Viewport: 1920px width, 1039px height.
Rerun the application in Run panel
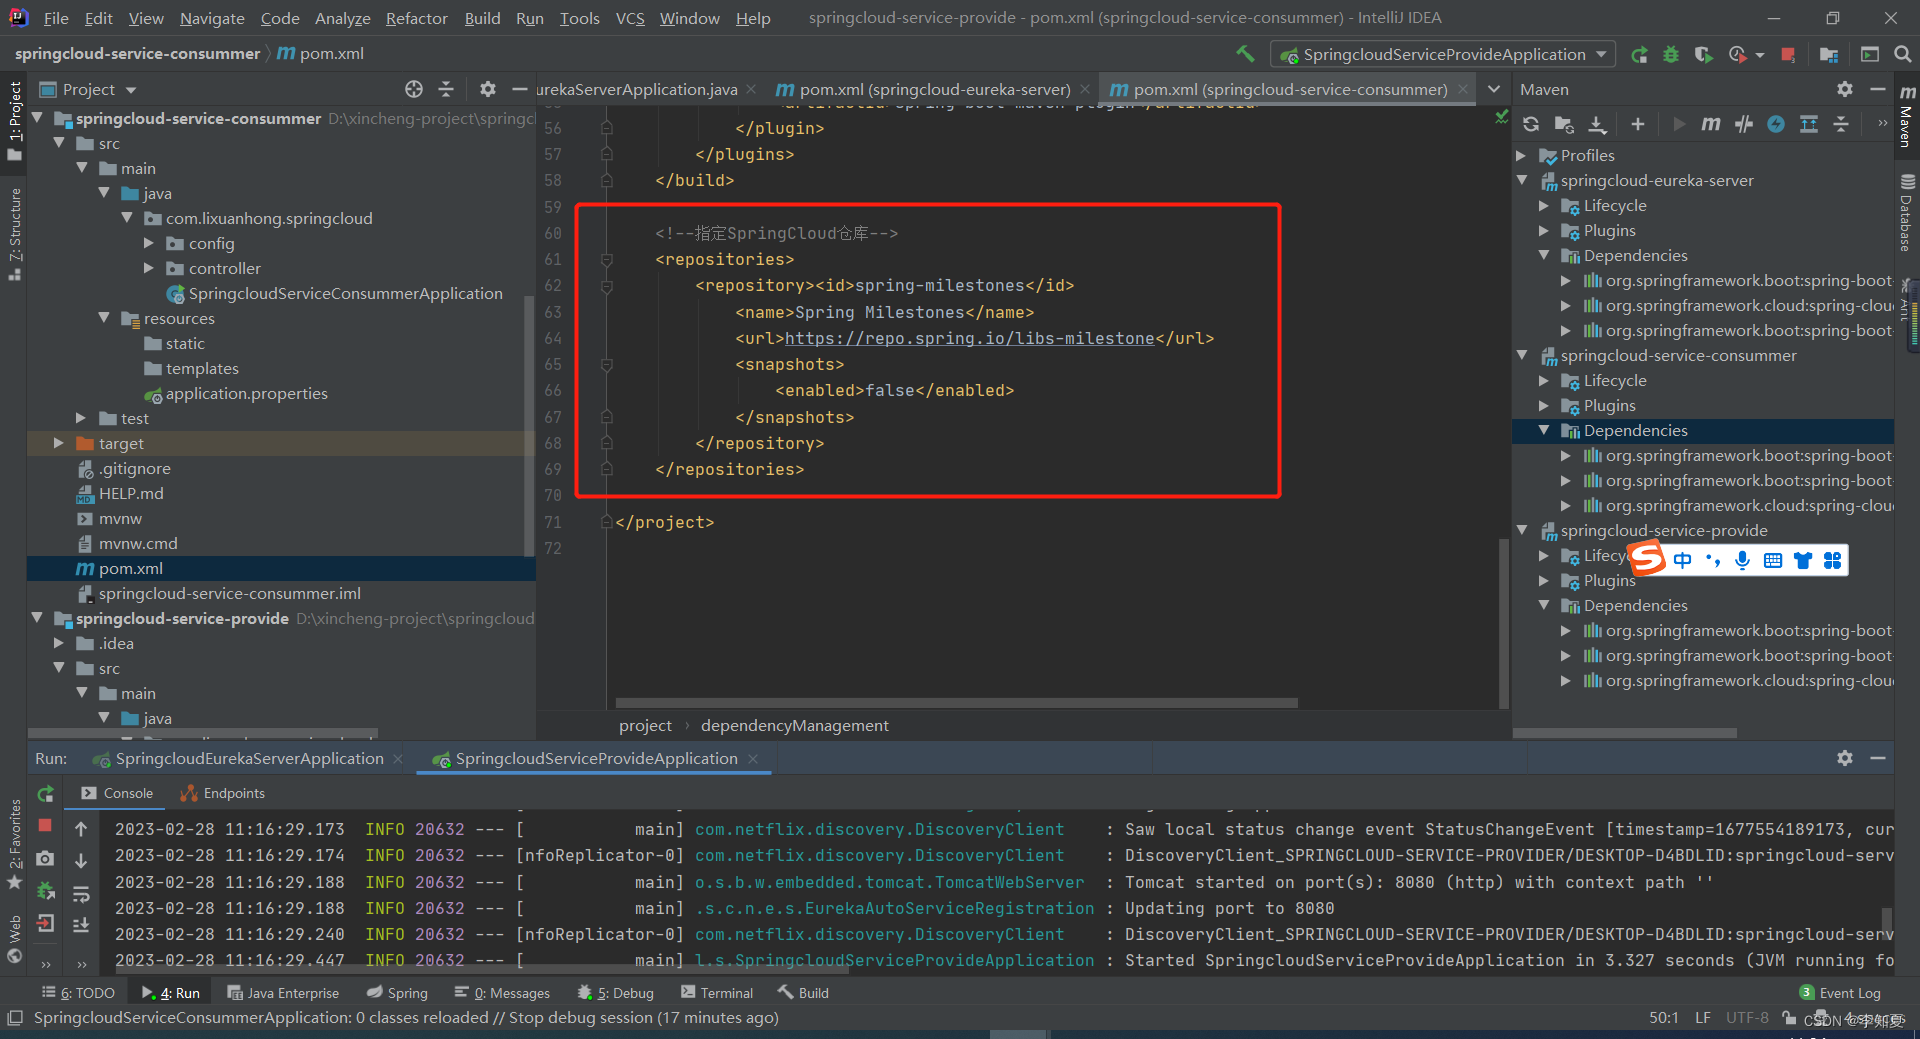click(45, 794)
